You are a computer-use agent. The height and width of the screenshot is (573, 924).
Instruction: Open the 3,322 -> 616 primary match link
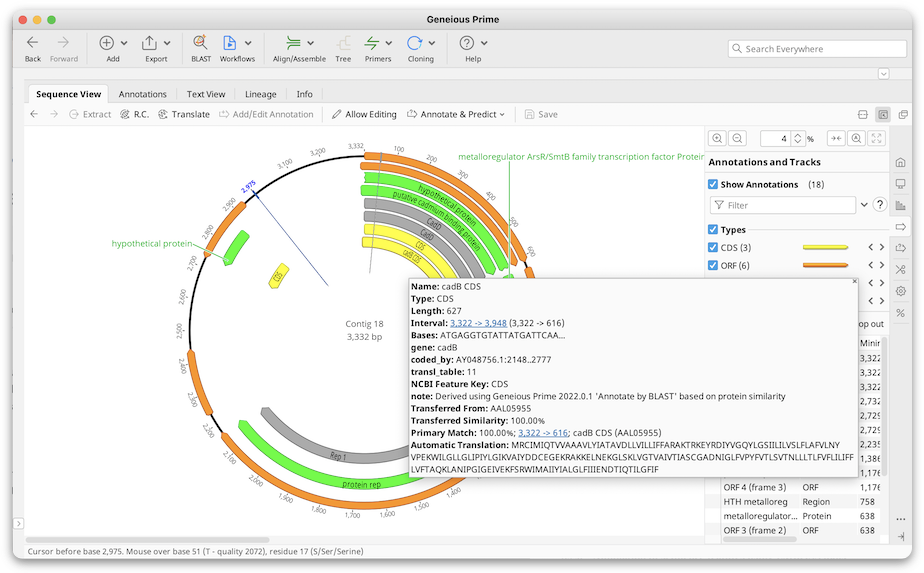tap(543, 433)
